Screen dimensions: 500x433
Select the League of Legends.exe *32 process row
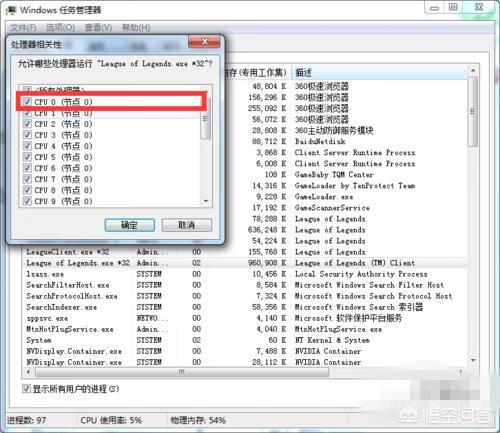(245, 263)
